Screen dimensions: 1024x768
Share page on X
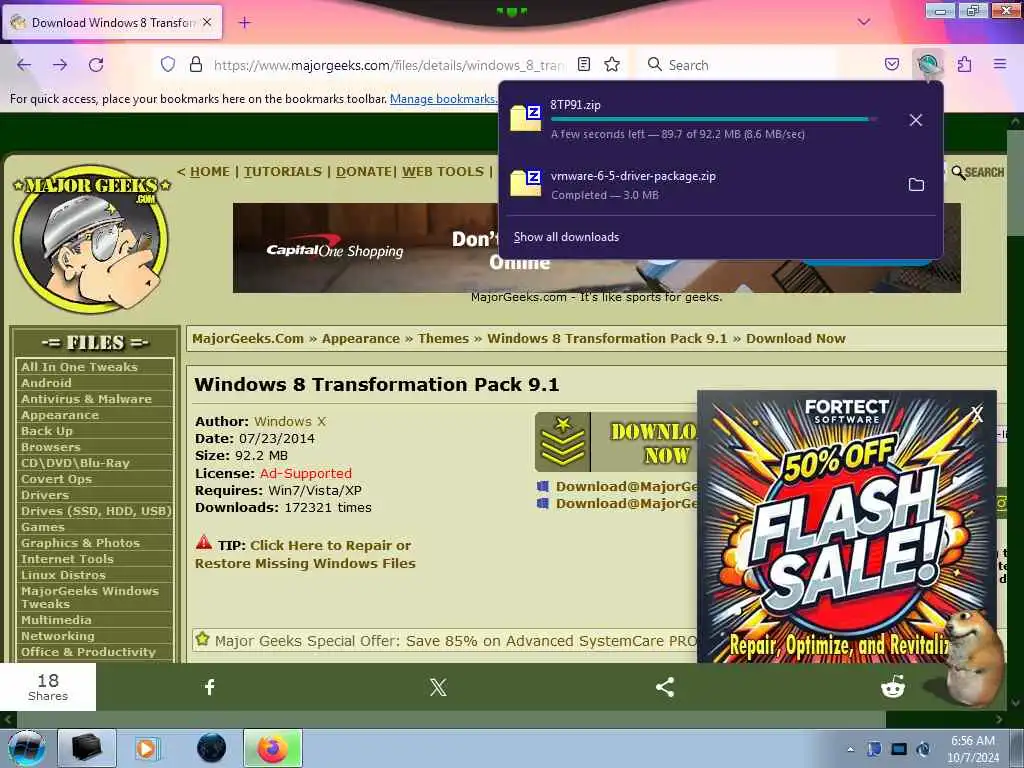pyautogui.click(x=438, y=687)
